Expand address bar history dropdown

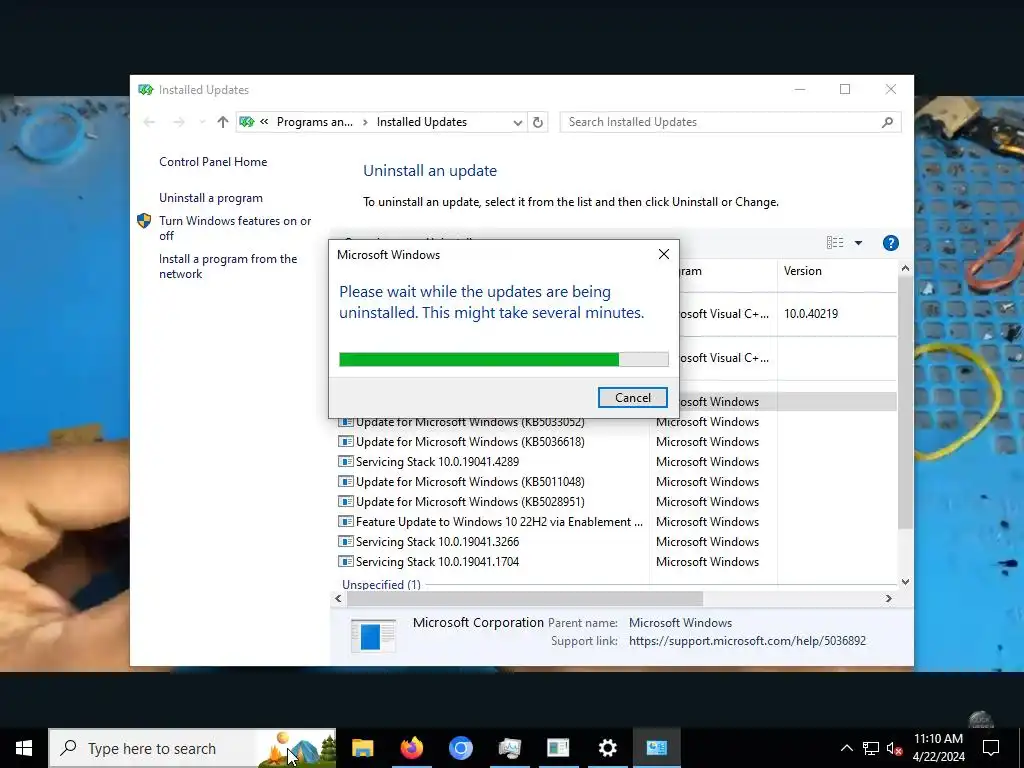(517, 122)
